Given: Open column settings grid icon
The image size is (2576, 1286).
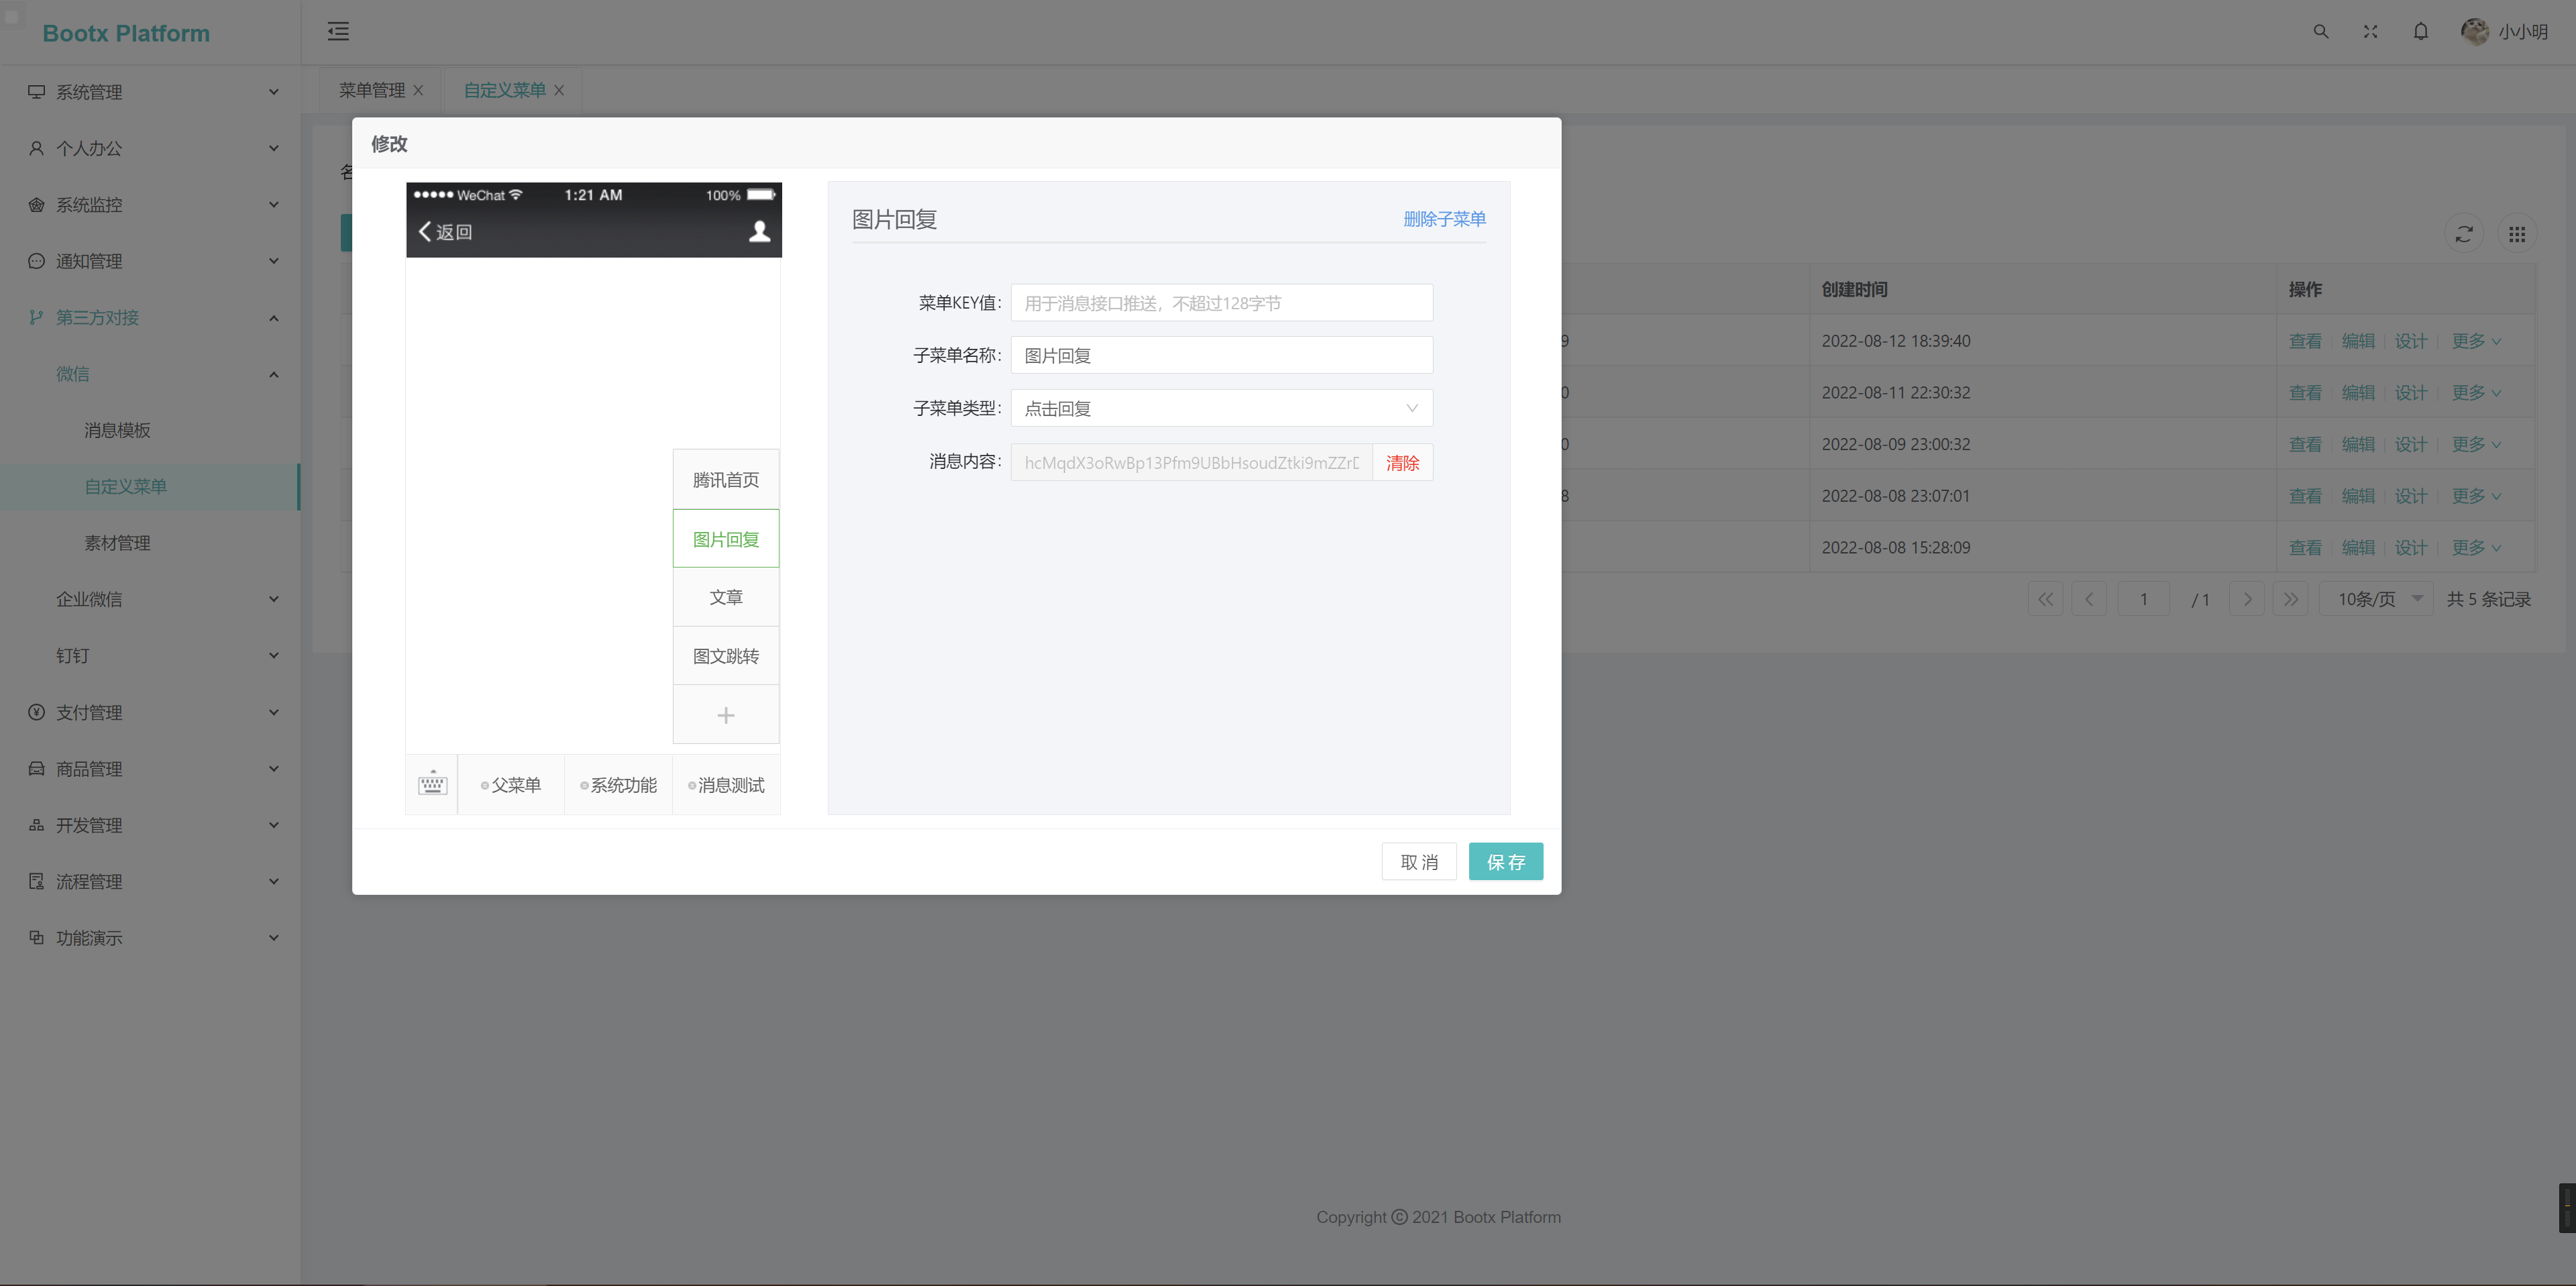Looking at the screenshot, I should point(2517,234).
